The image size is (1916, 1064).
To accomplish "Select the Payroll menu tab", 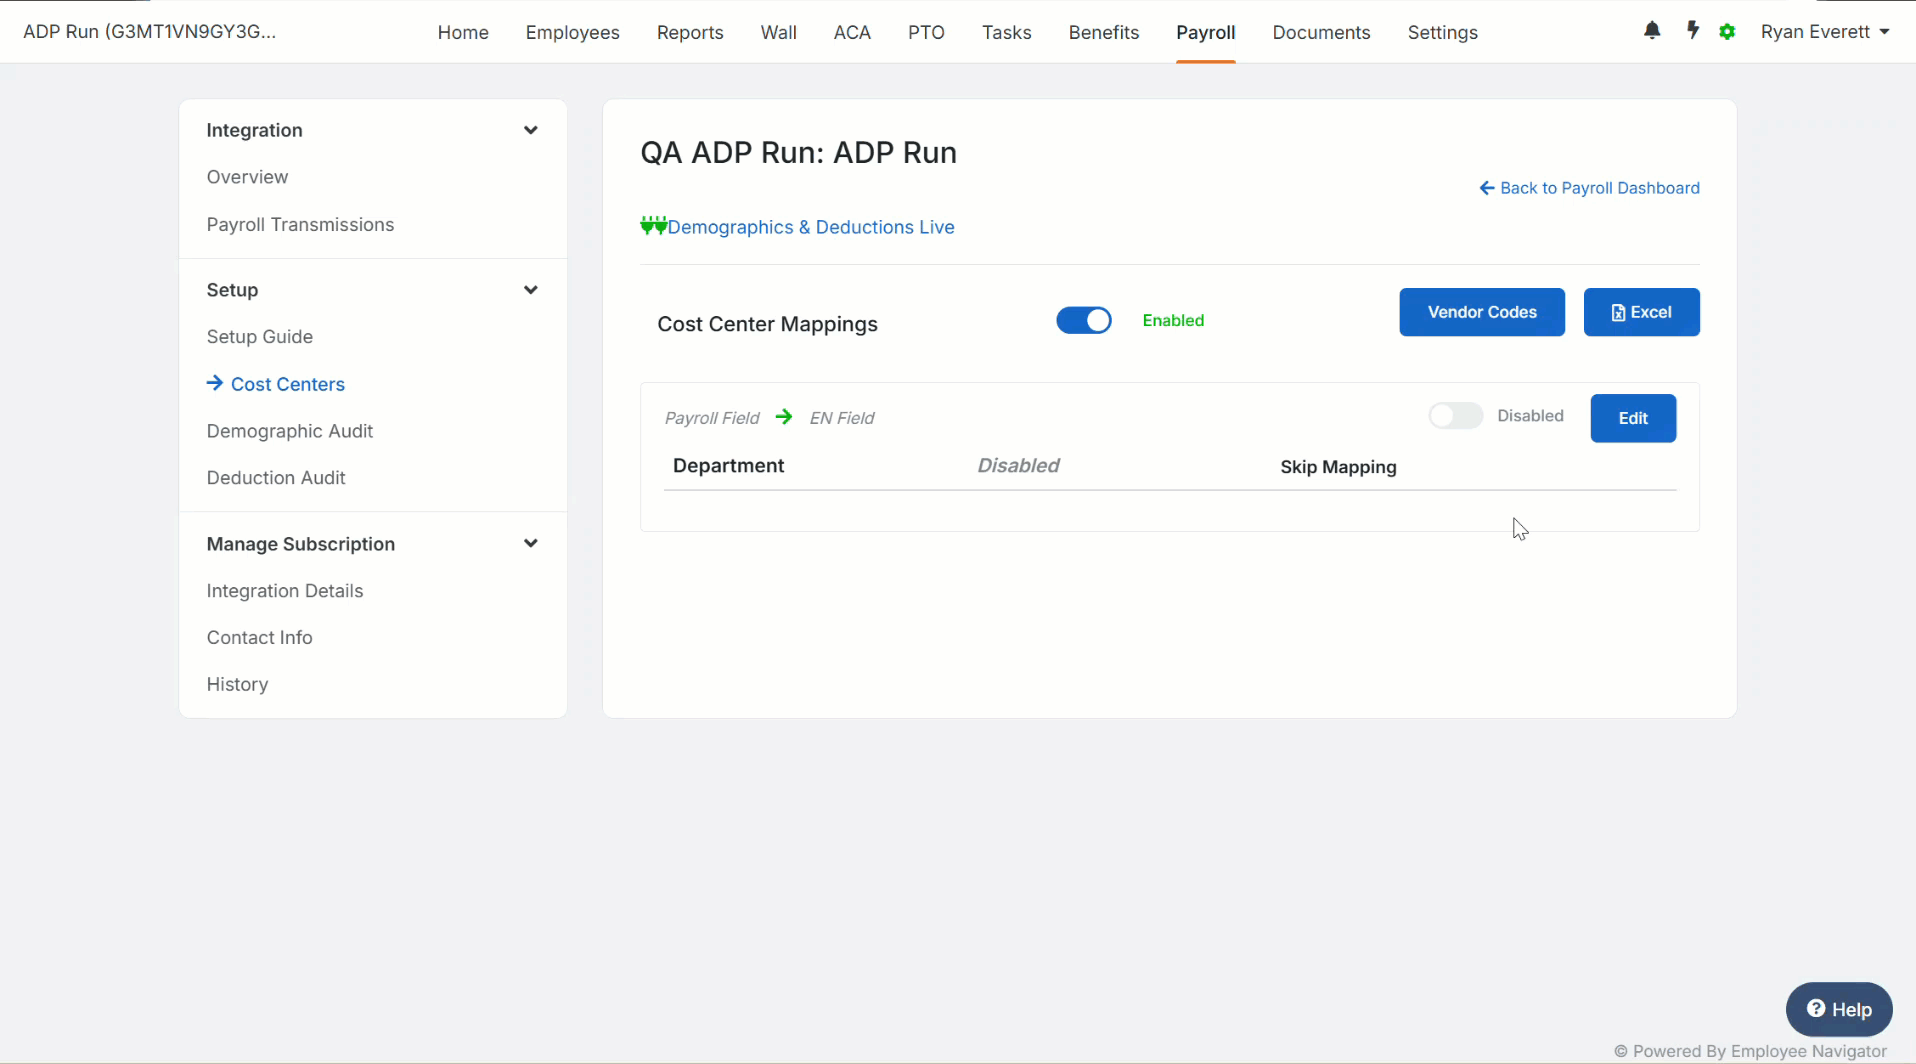I will 1206,32.
